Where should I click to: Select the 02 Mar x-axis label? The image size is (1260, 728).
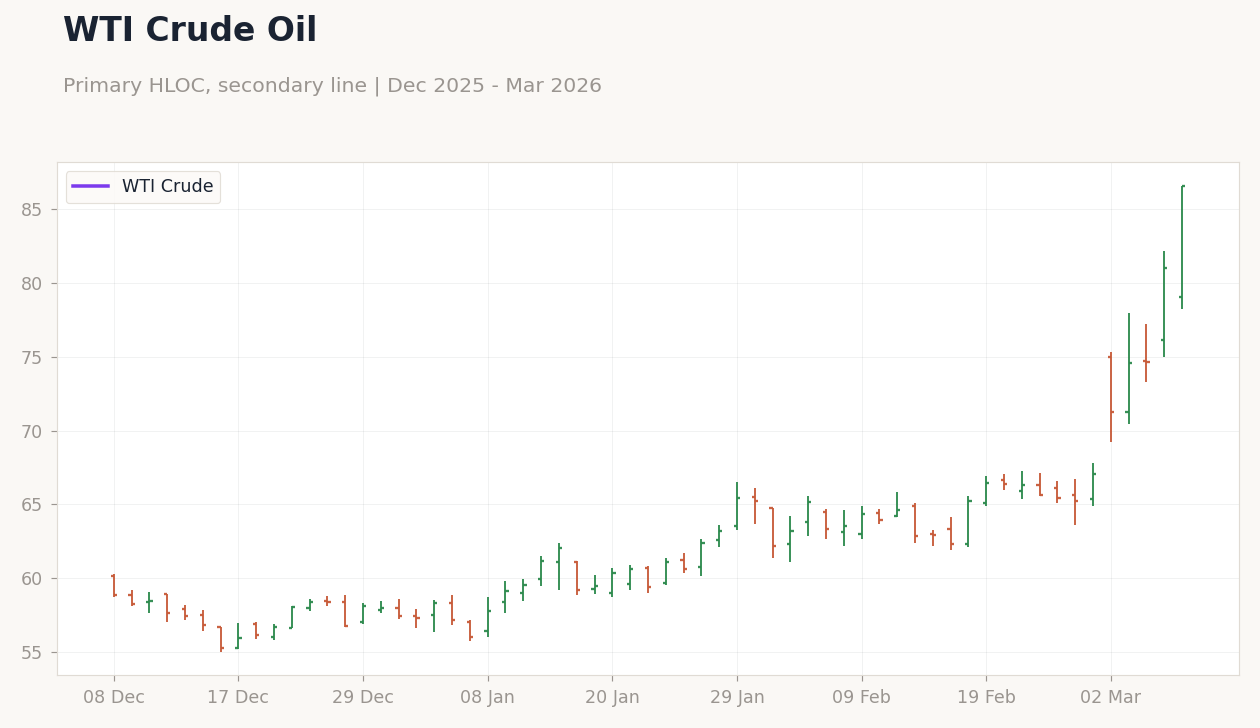coord(1110,698)
